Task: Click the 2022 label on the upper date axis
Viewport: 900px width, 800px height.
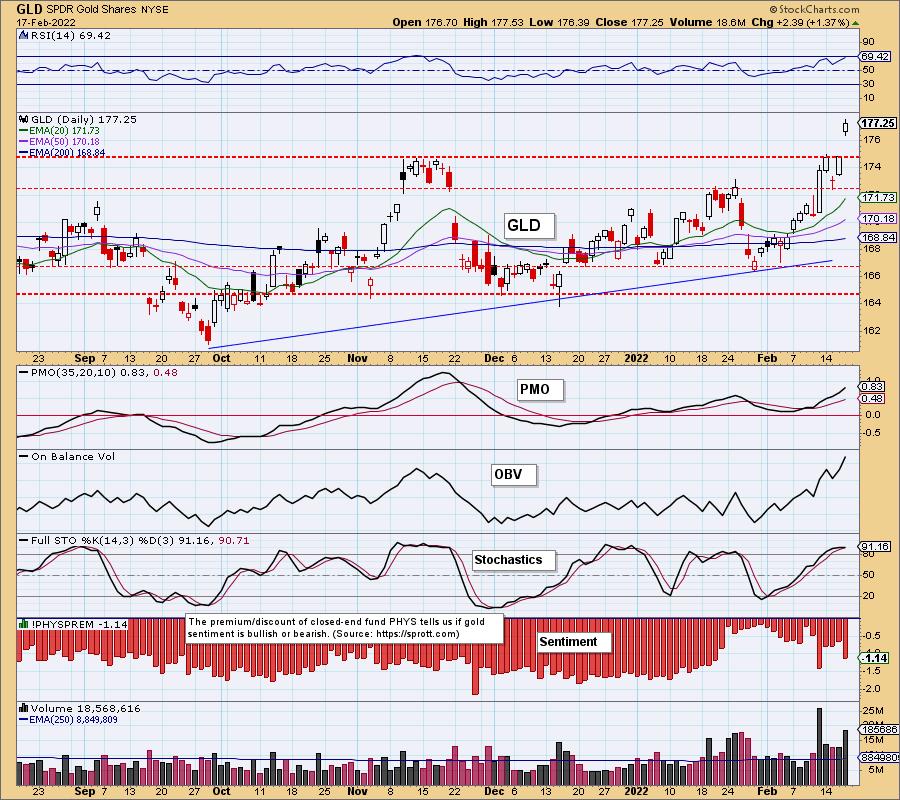Action: pos(637,359)
